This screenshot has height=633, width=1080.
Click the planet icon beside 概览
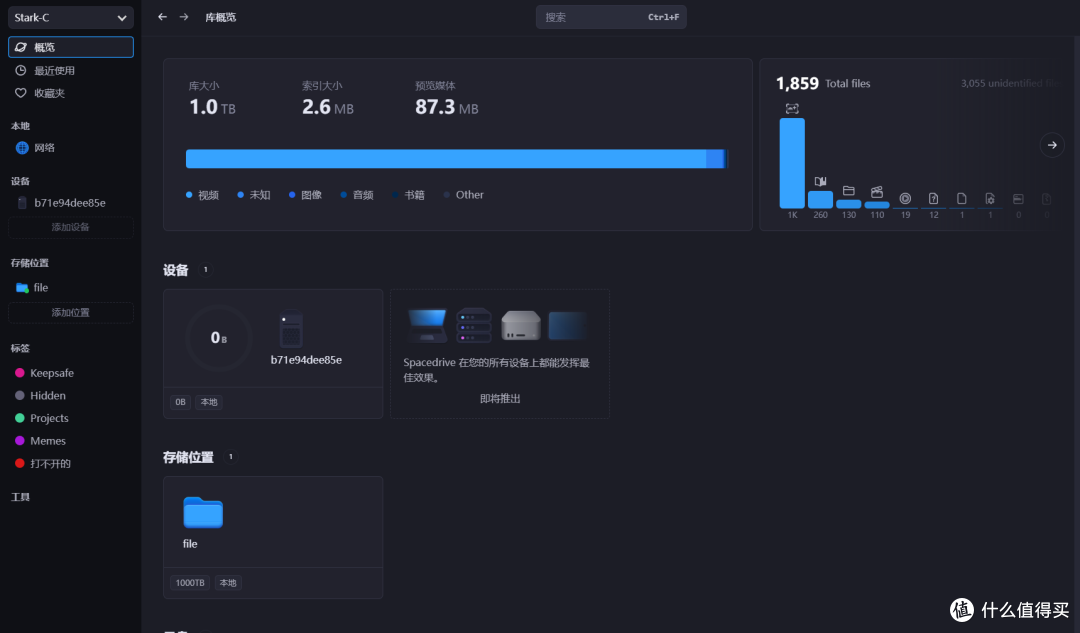[21, 47]
